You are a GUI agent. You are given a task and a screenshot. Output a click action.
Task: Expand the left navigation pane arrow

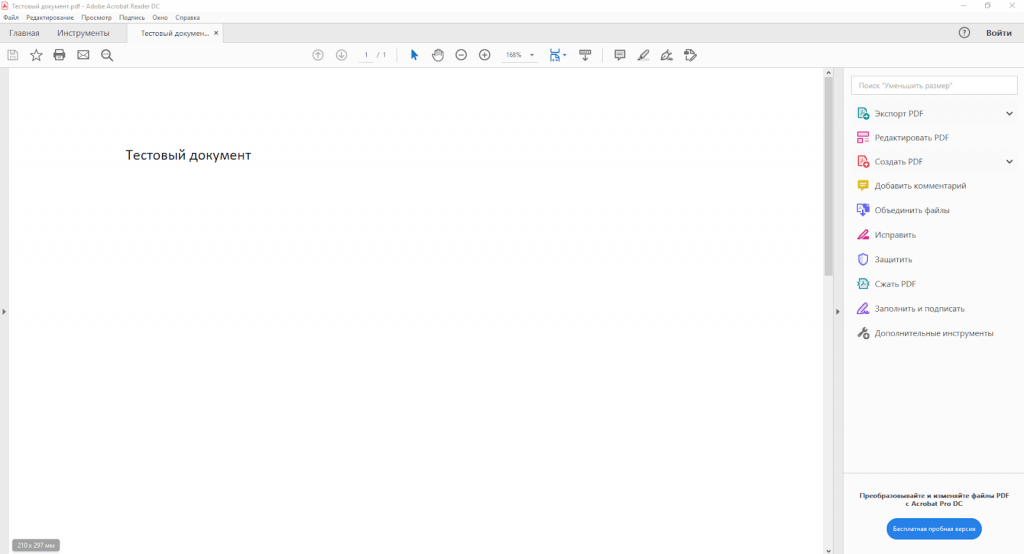click(4, 312)
